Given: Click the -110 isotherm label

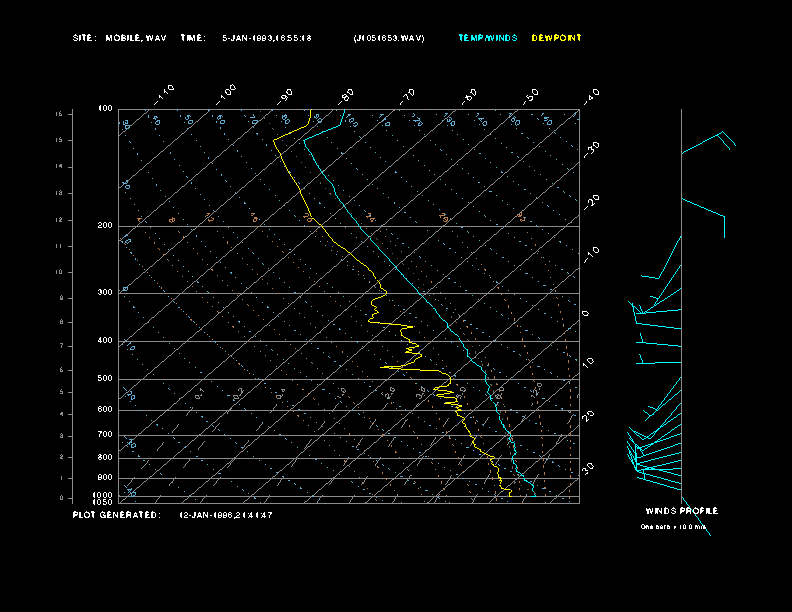Looking at the screenshot, I should 164,95.
